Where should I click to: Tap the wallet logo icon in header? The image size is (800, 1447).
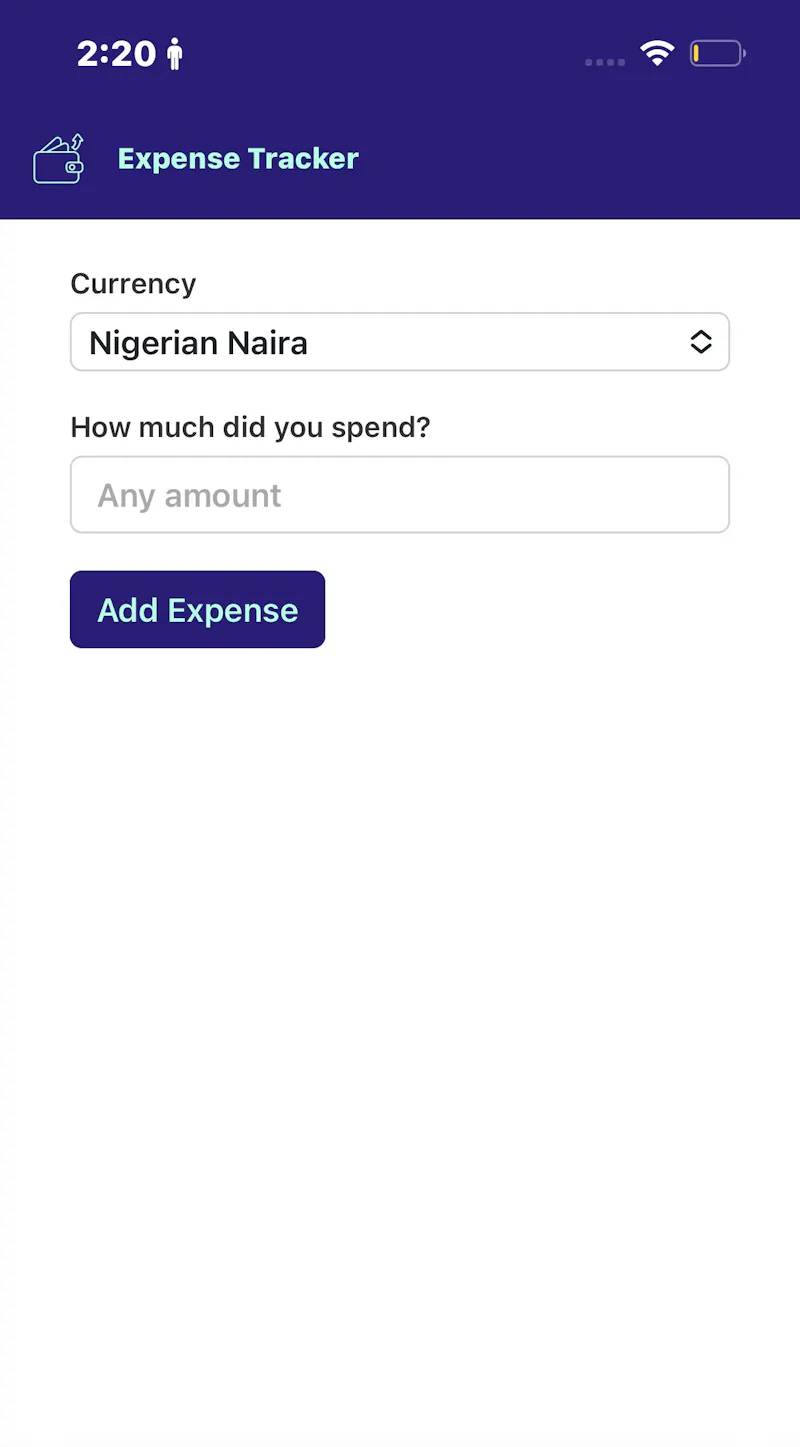click(x=59, y=159)
